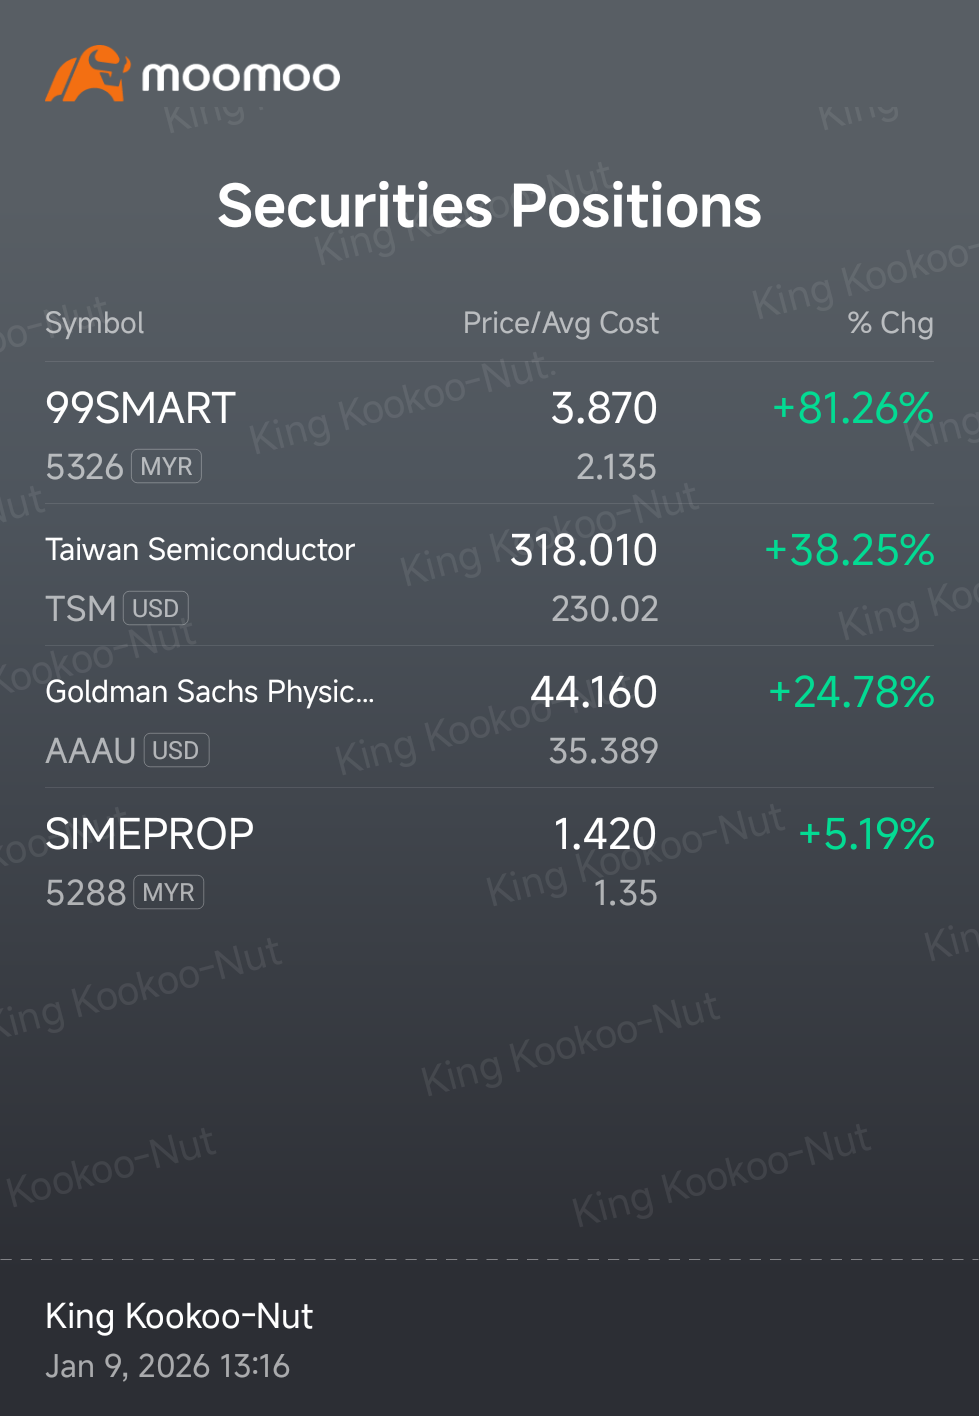The width and height of the screenshot is (979, 1416).
Task: Click the Price/Avg Cost column header
Action: pyautogui.click(x=561, y=323)
